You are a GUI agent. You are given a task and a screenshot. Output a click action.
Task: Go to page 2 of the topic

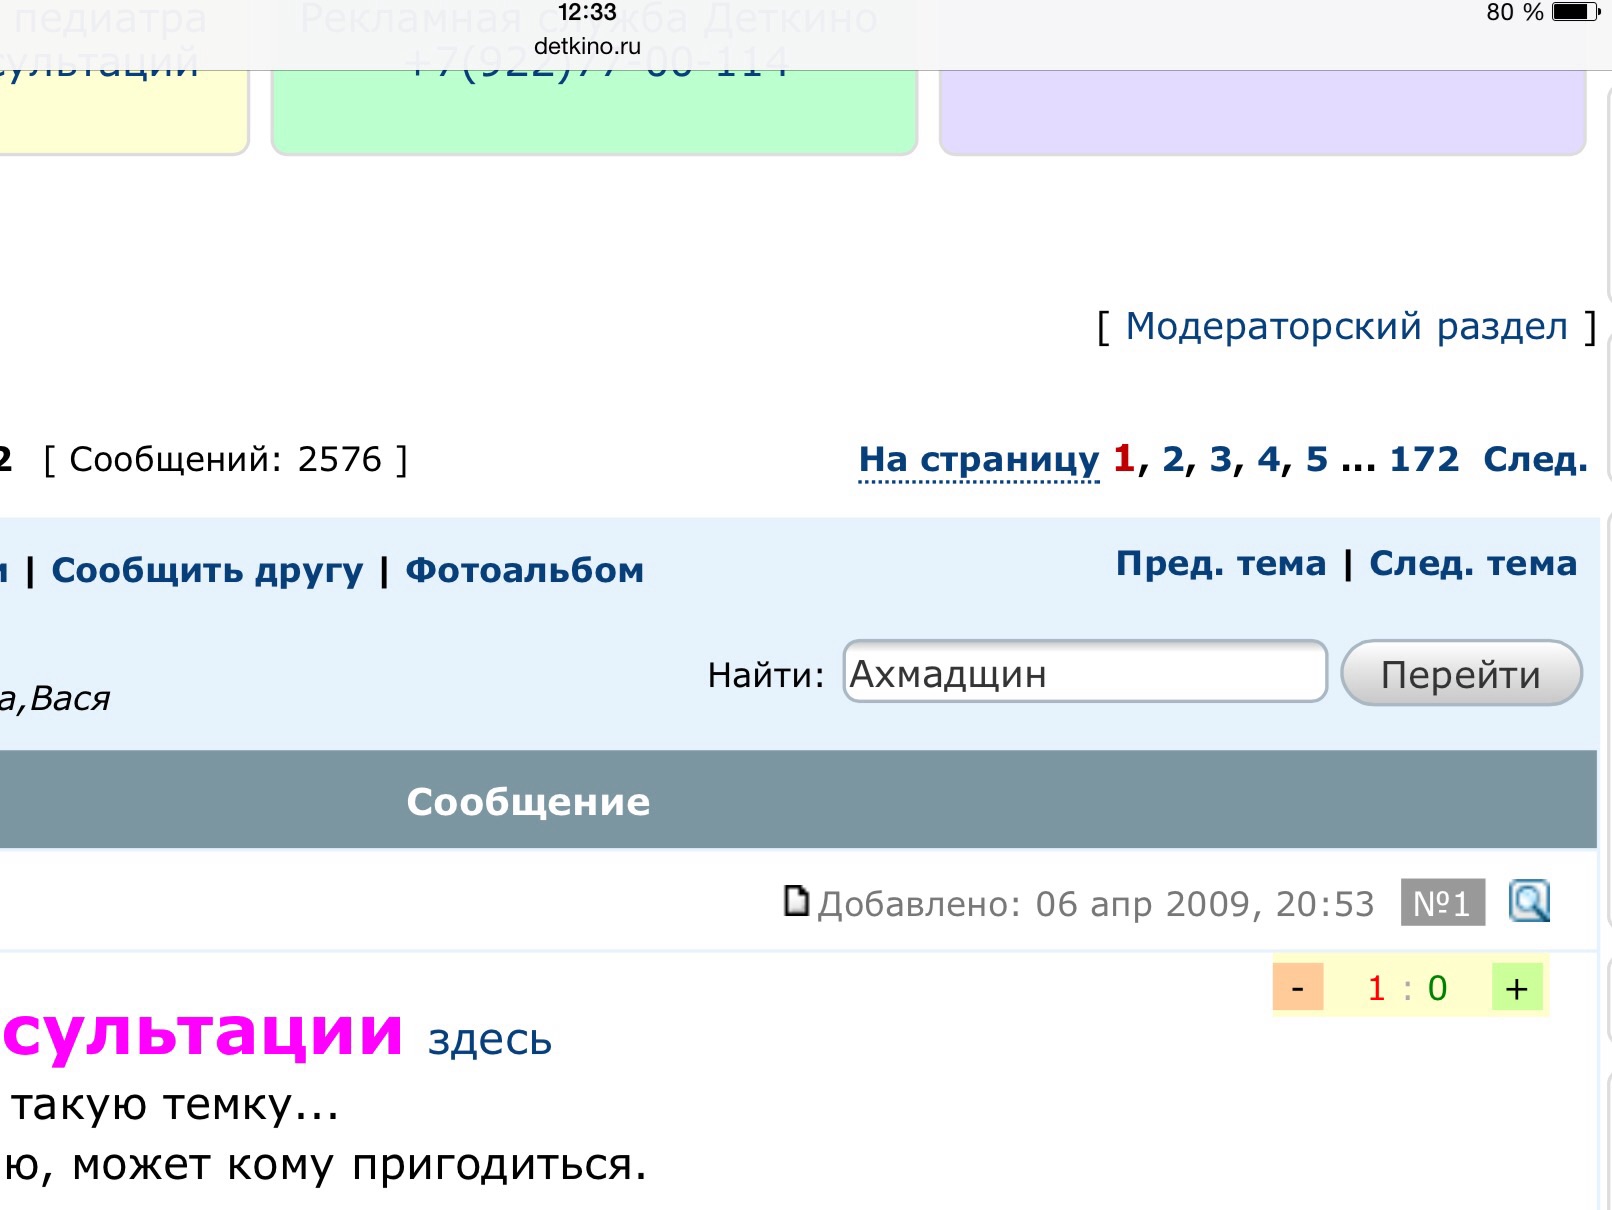click(x=1172, y=459)
